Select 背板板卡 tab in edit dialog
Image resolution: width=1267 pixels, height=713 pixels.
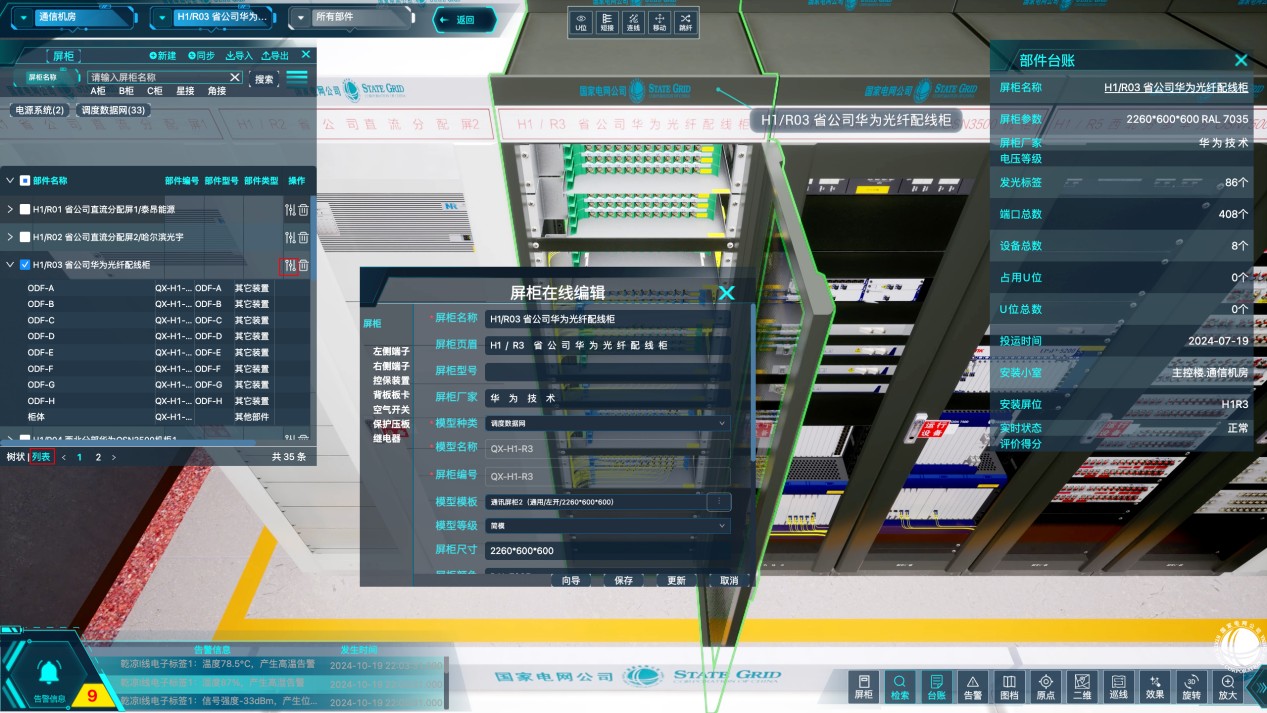[391, 395]
